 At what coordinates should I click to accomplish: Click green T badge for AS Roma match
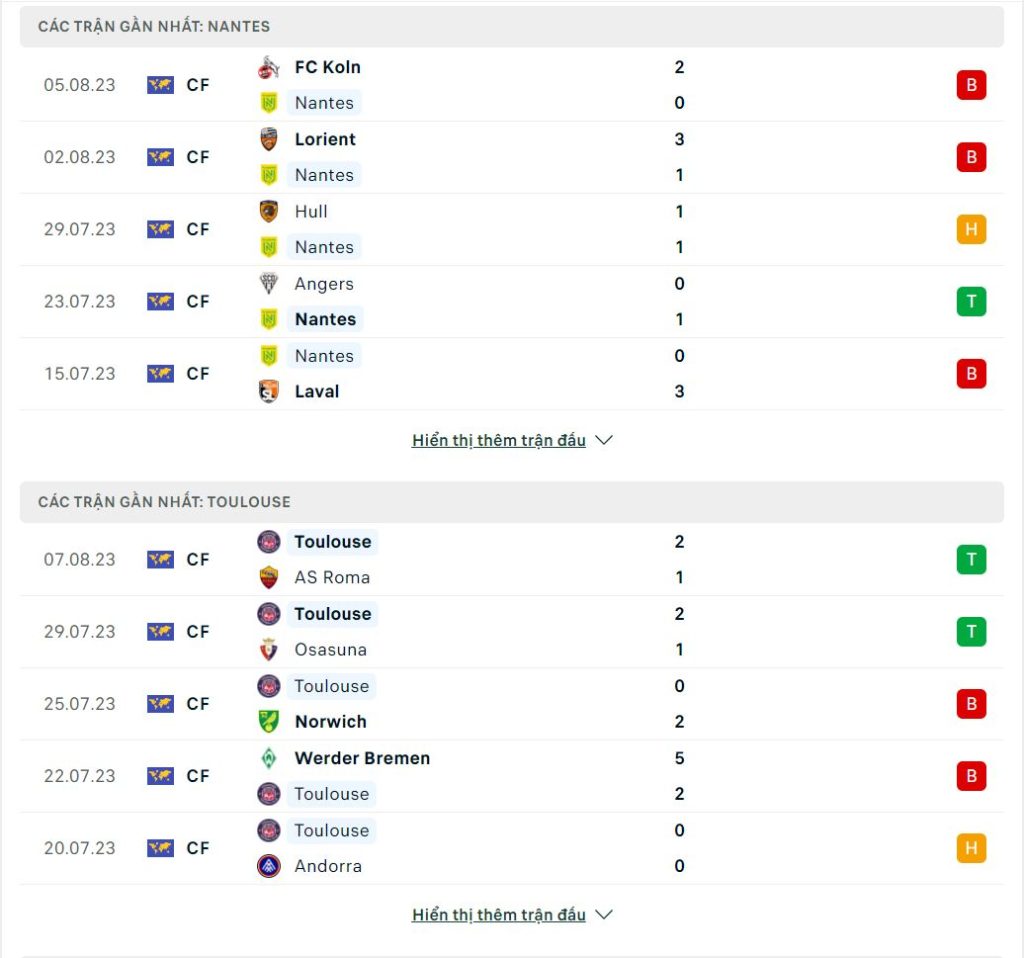coord(971,560)
